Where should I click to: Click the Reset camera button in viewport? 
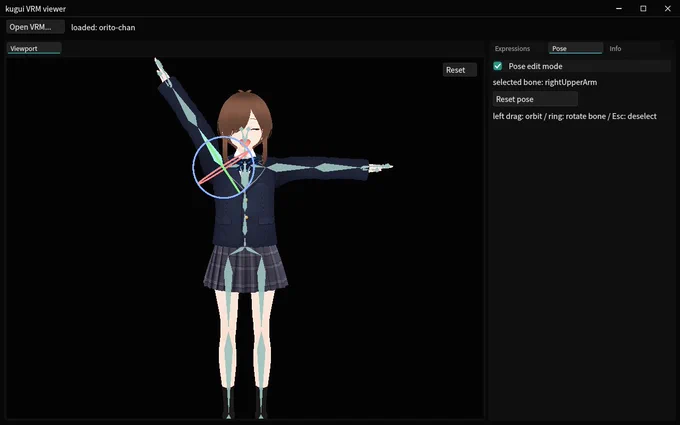point(460,70)
